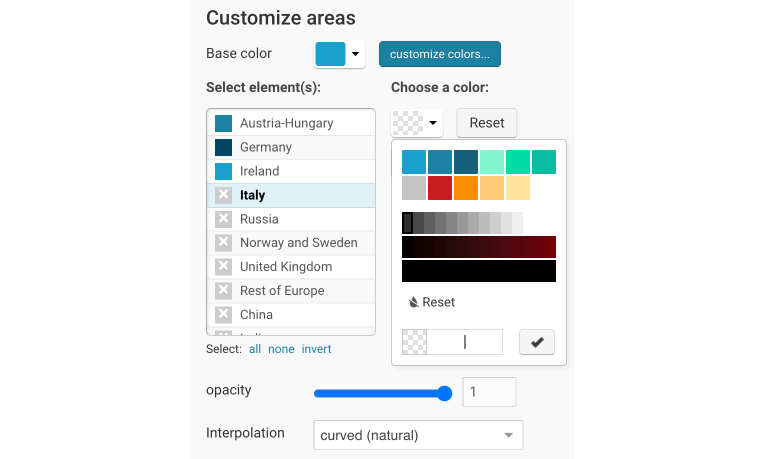Click the X icon beside Russia
Screen dimensions: 765x459
pyautogui.click(x=223, y=219)
